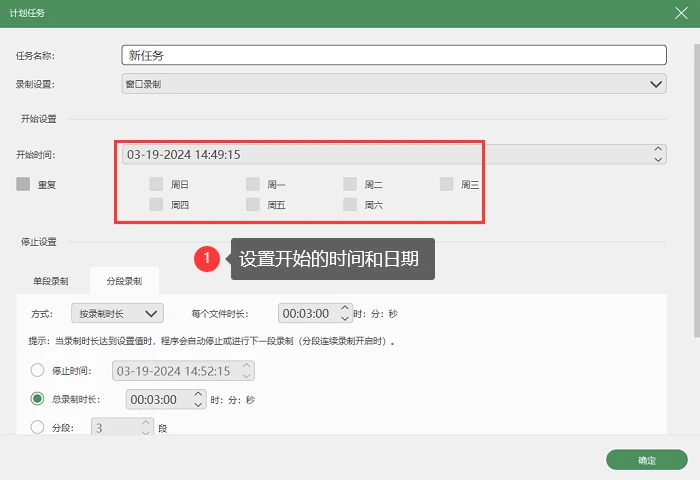
Task: Click the 确定 confirm button
Action: click(x=646, y=460)
